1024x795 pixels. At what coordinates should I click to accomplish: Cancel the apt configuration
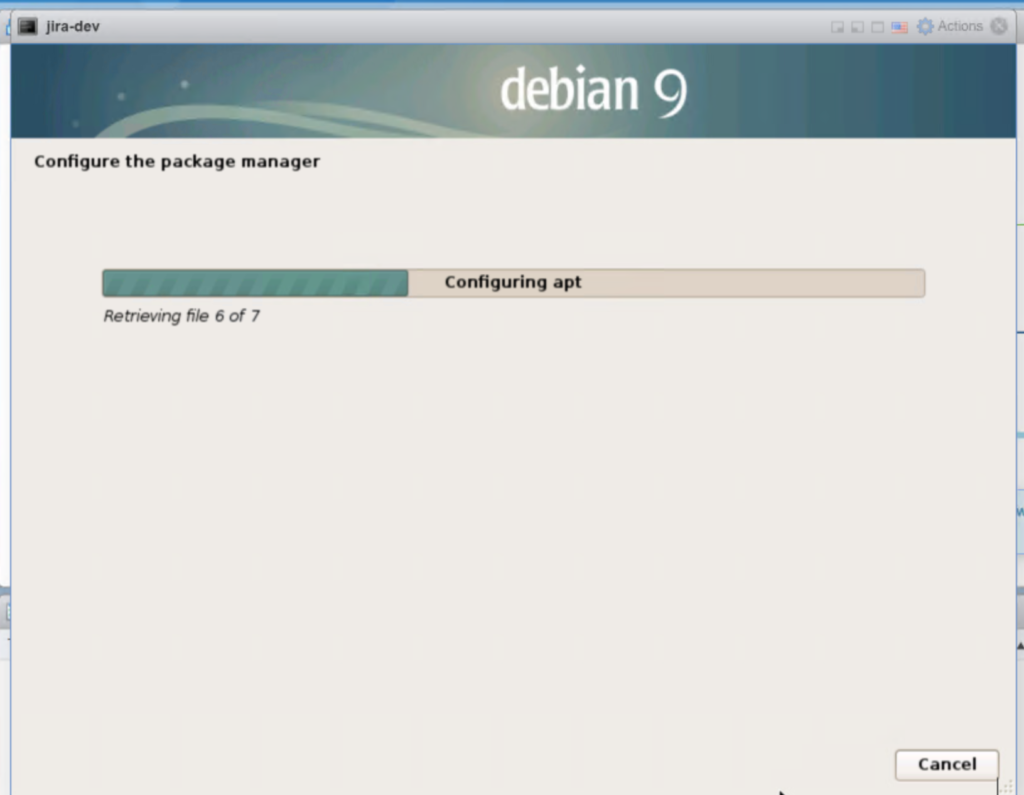[x=946, y=764]
